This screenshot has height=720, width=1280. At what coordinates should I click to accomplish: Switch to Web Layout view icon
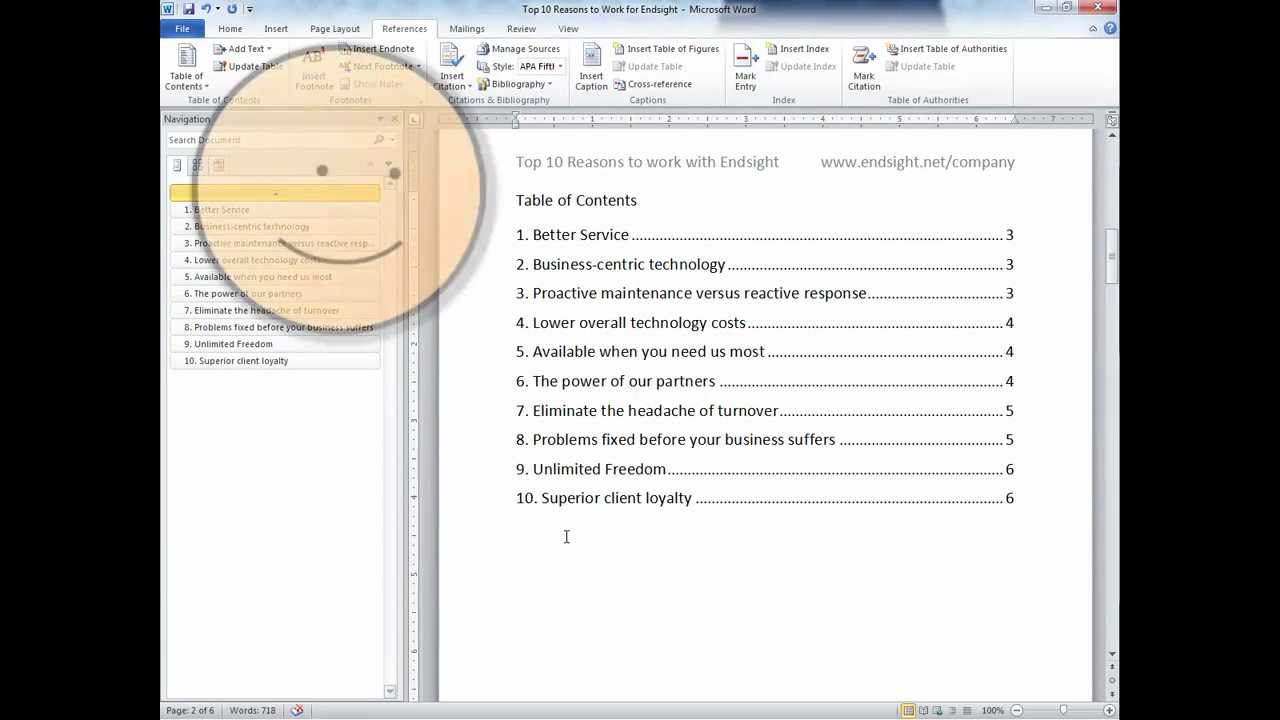click(938, 710)
